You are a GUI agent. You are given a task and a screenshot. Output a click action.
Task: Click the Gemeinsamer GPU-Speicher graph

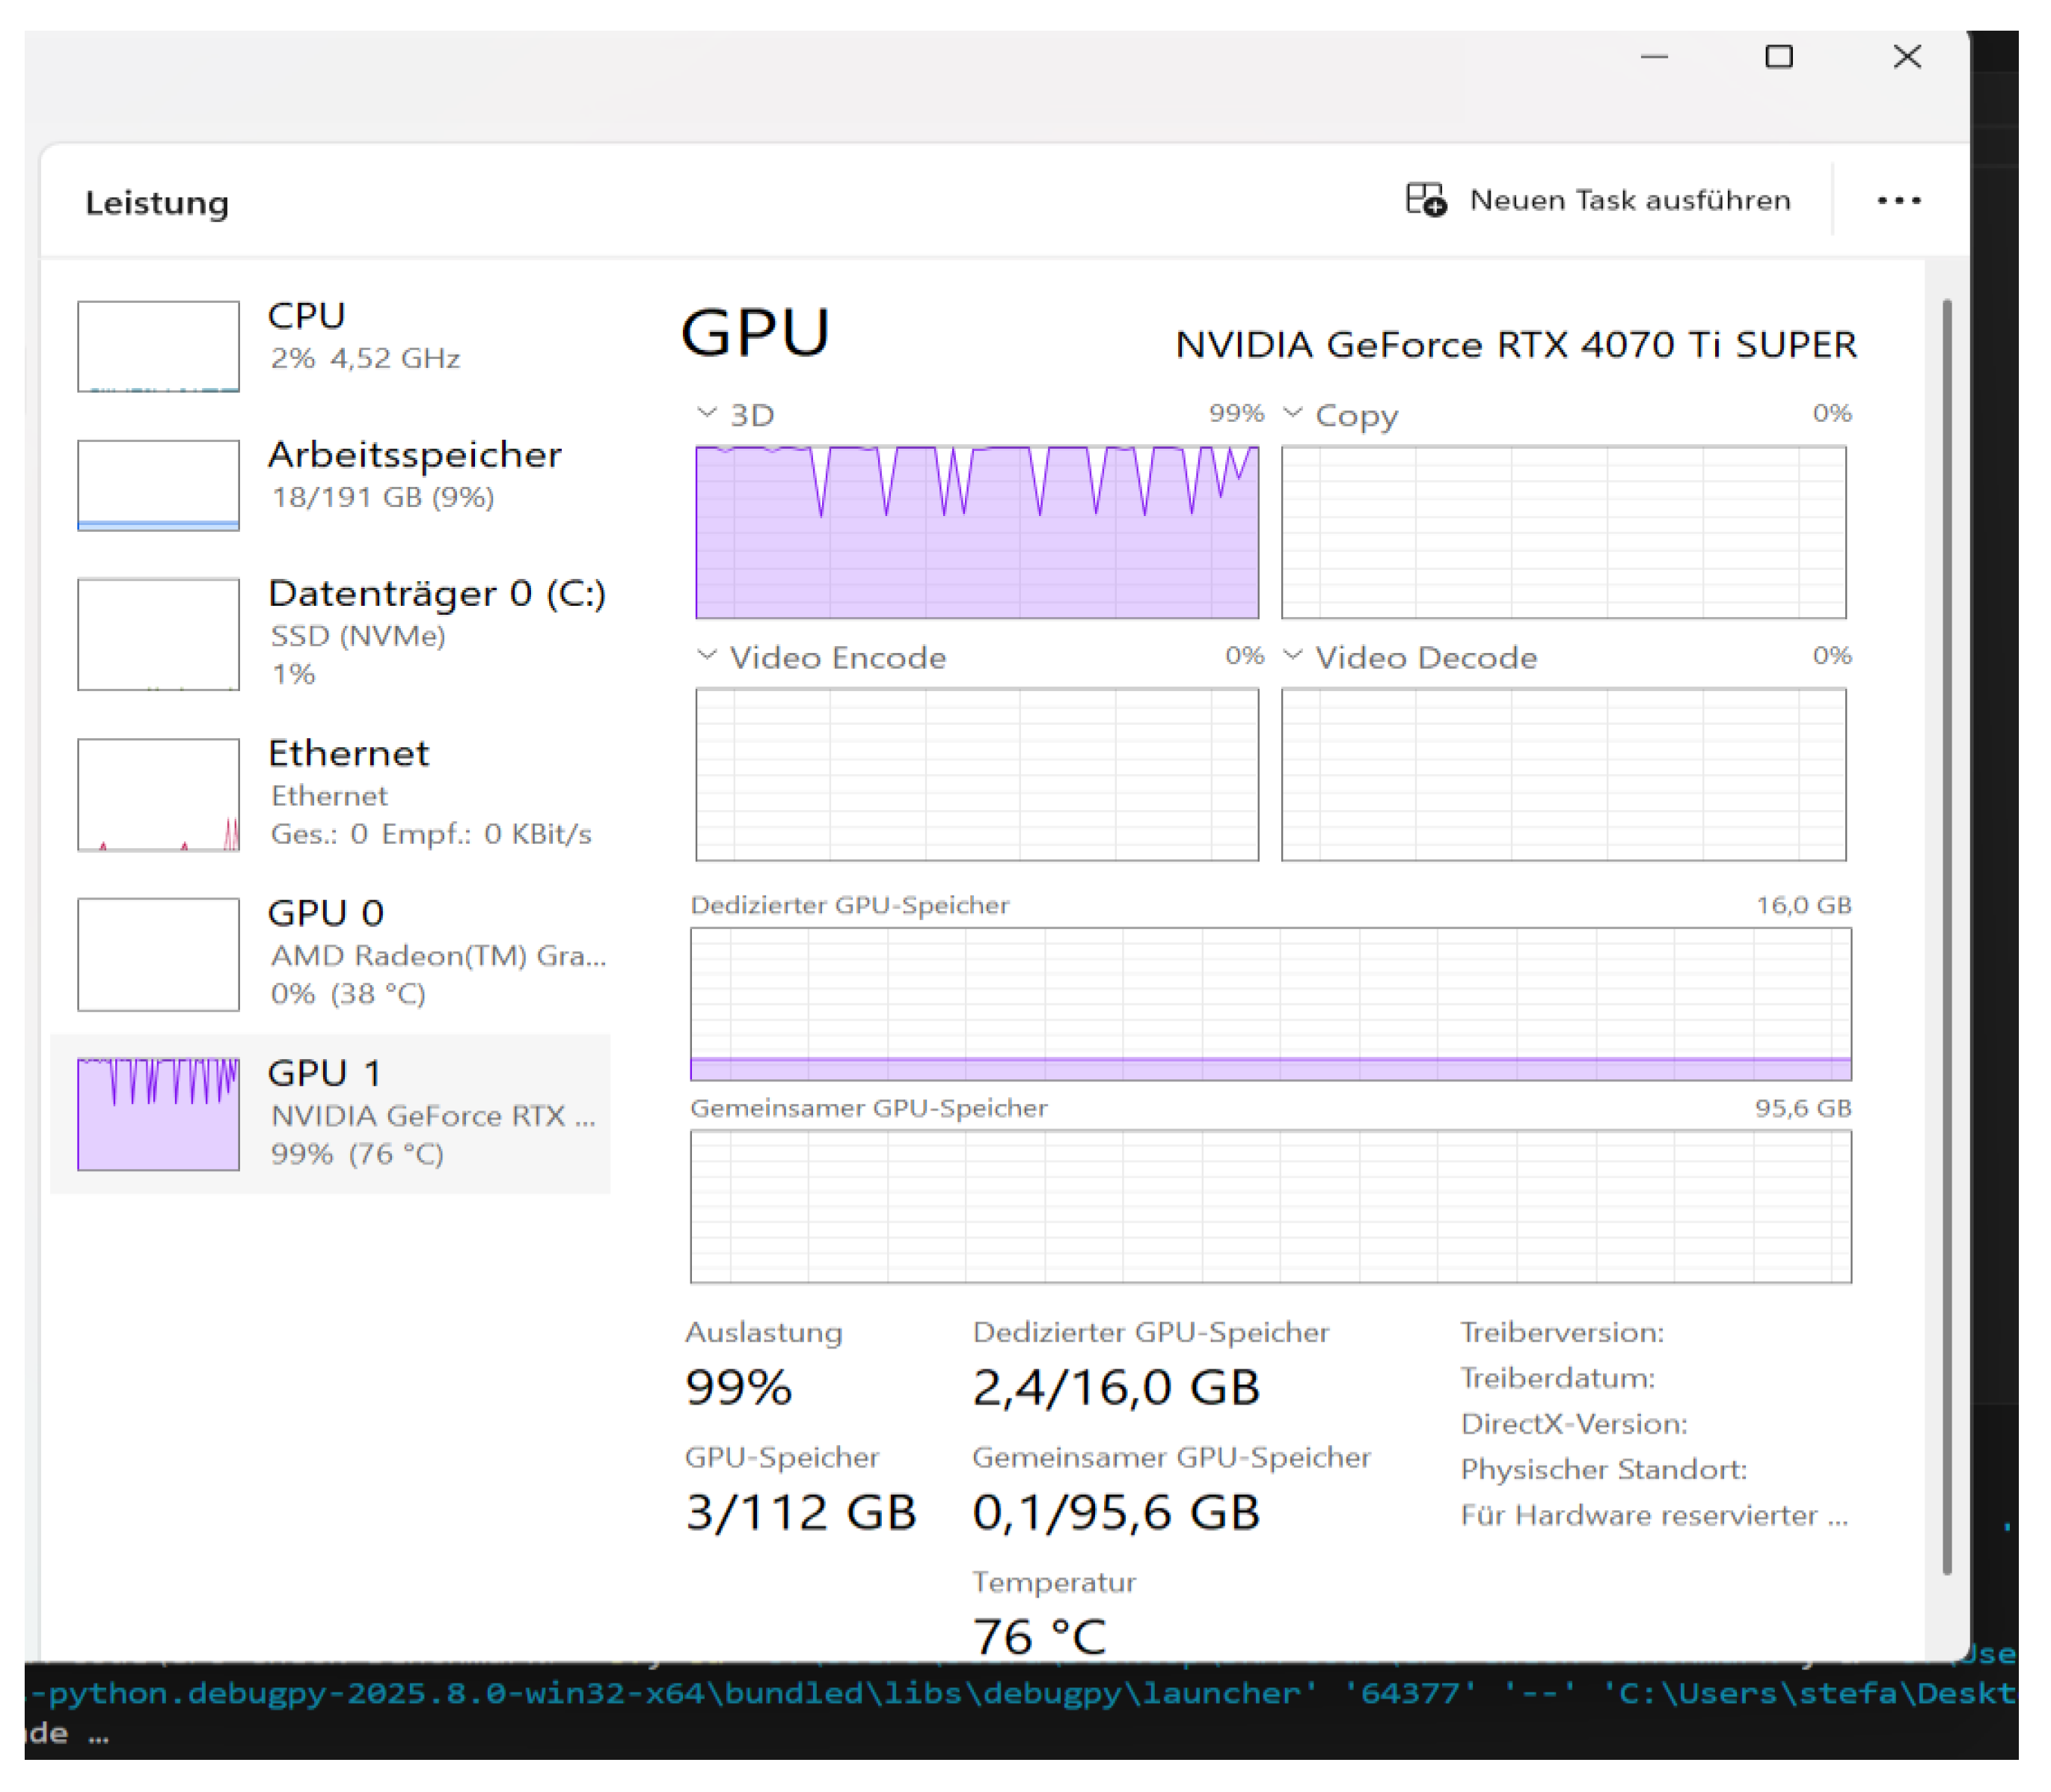pos(1270,1207)
